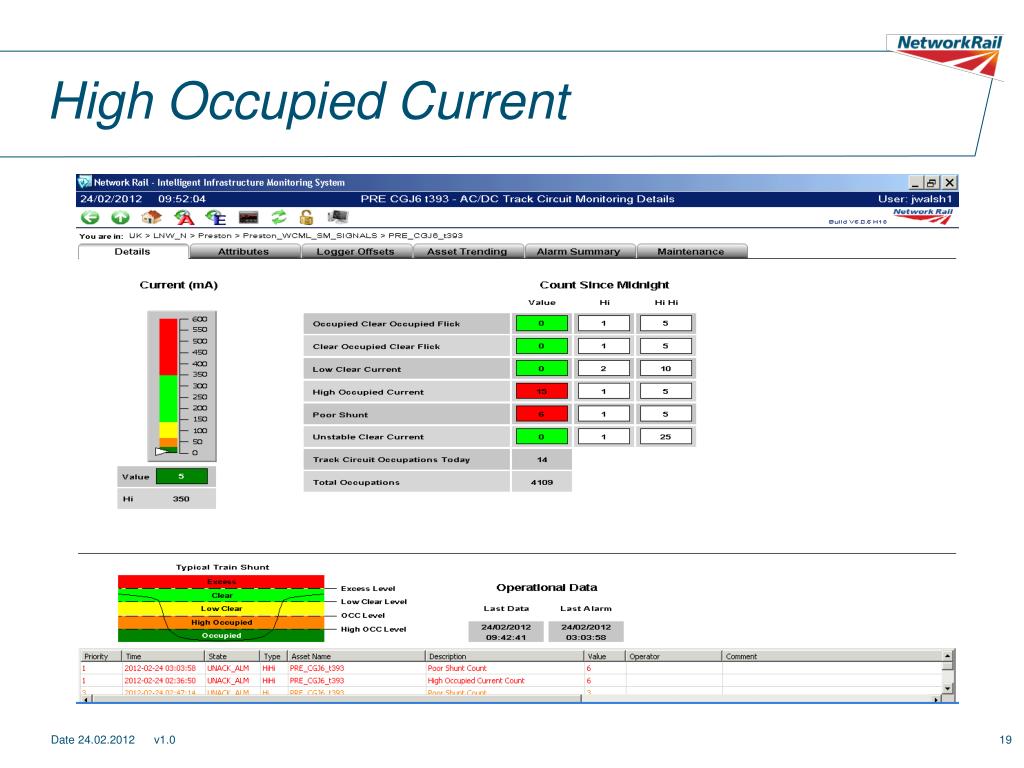The height and width of the screenshot is (768, 1024).
Task: Click the Operator column header
Action: click(673, 656)
